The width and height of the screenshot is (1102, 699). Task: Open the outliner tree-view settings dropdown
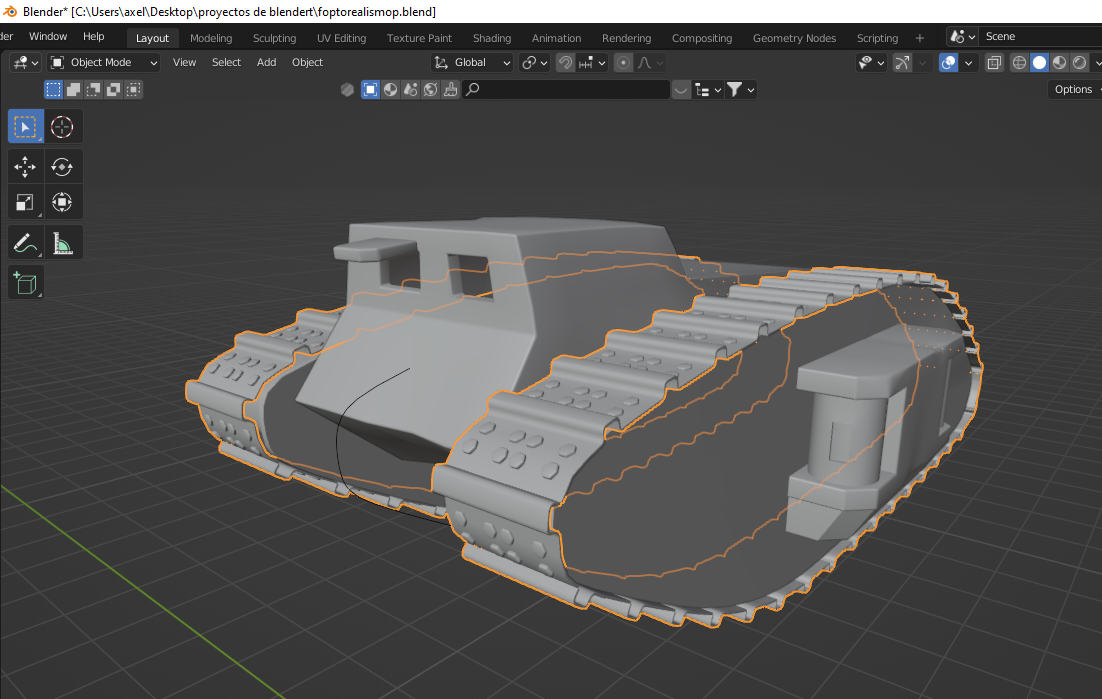708,89
